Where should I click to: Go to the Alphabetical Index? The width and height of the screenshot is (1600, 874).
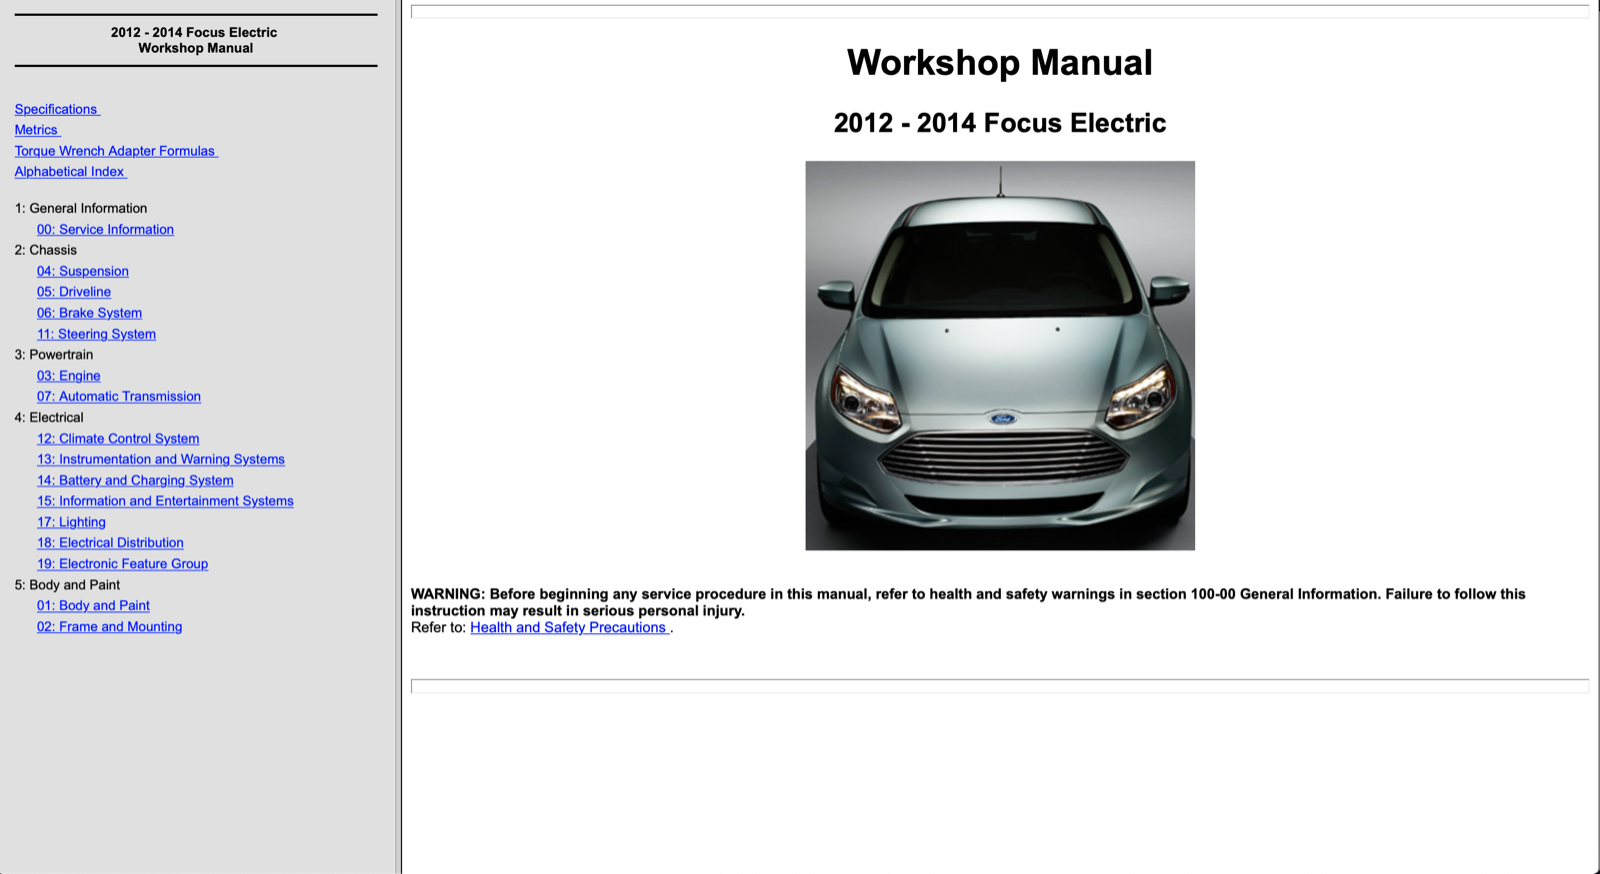(x=69, y=172)
